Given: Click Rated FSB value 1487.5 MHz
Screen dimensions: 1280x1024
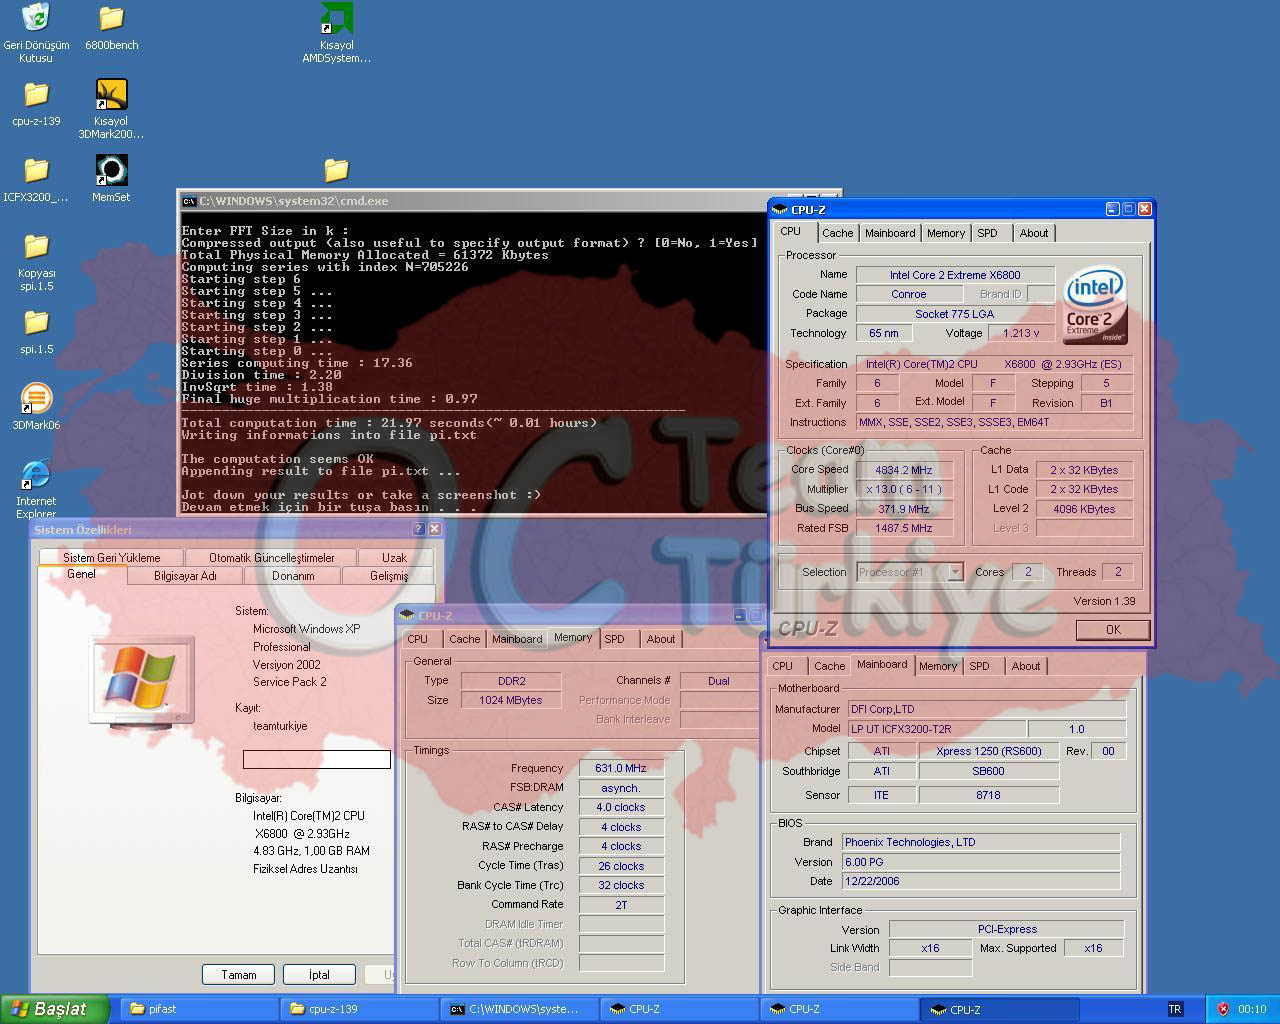Looking at the screenshot, I should click(904, 528).
